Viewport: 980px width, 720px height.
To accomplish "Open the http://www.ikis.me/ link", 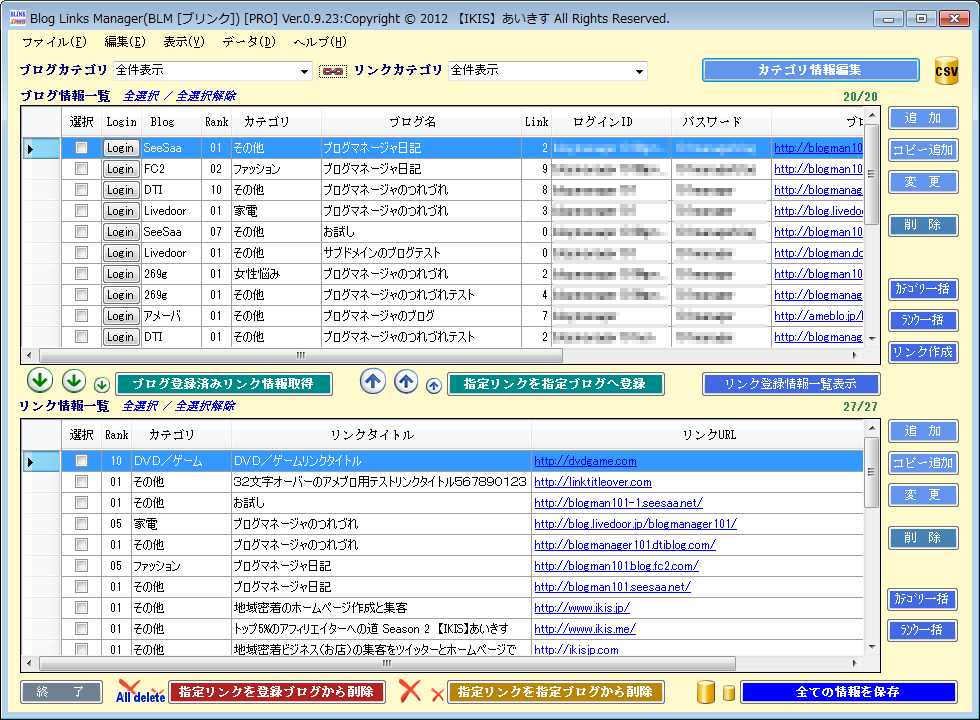I will [585, 629].
